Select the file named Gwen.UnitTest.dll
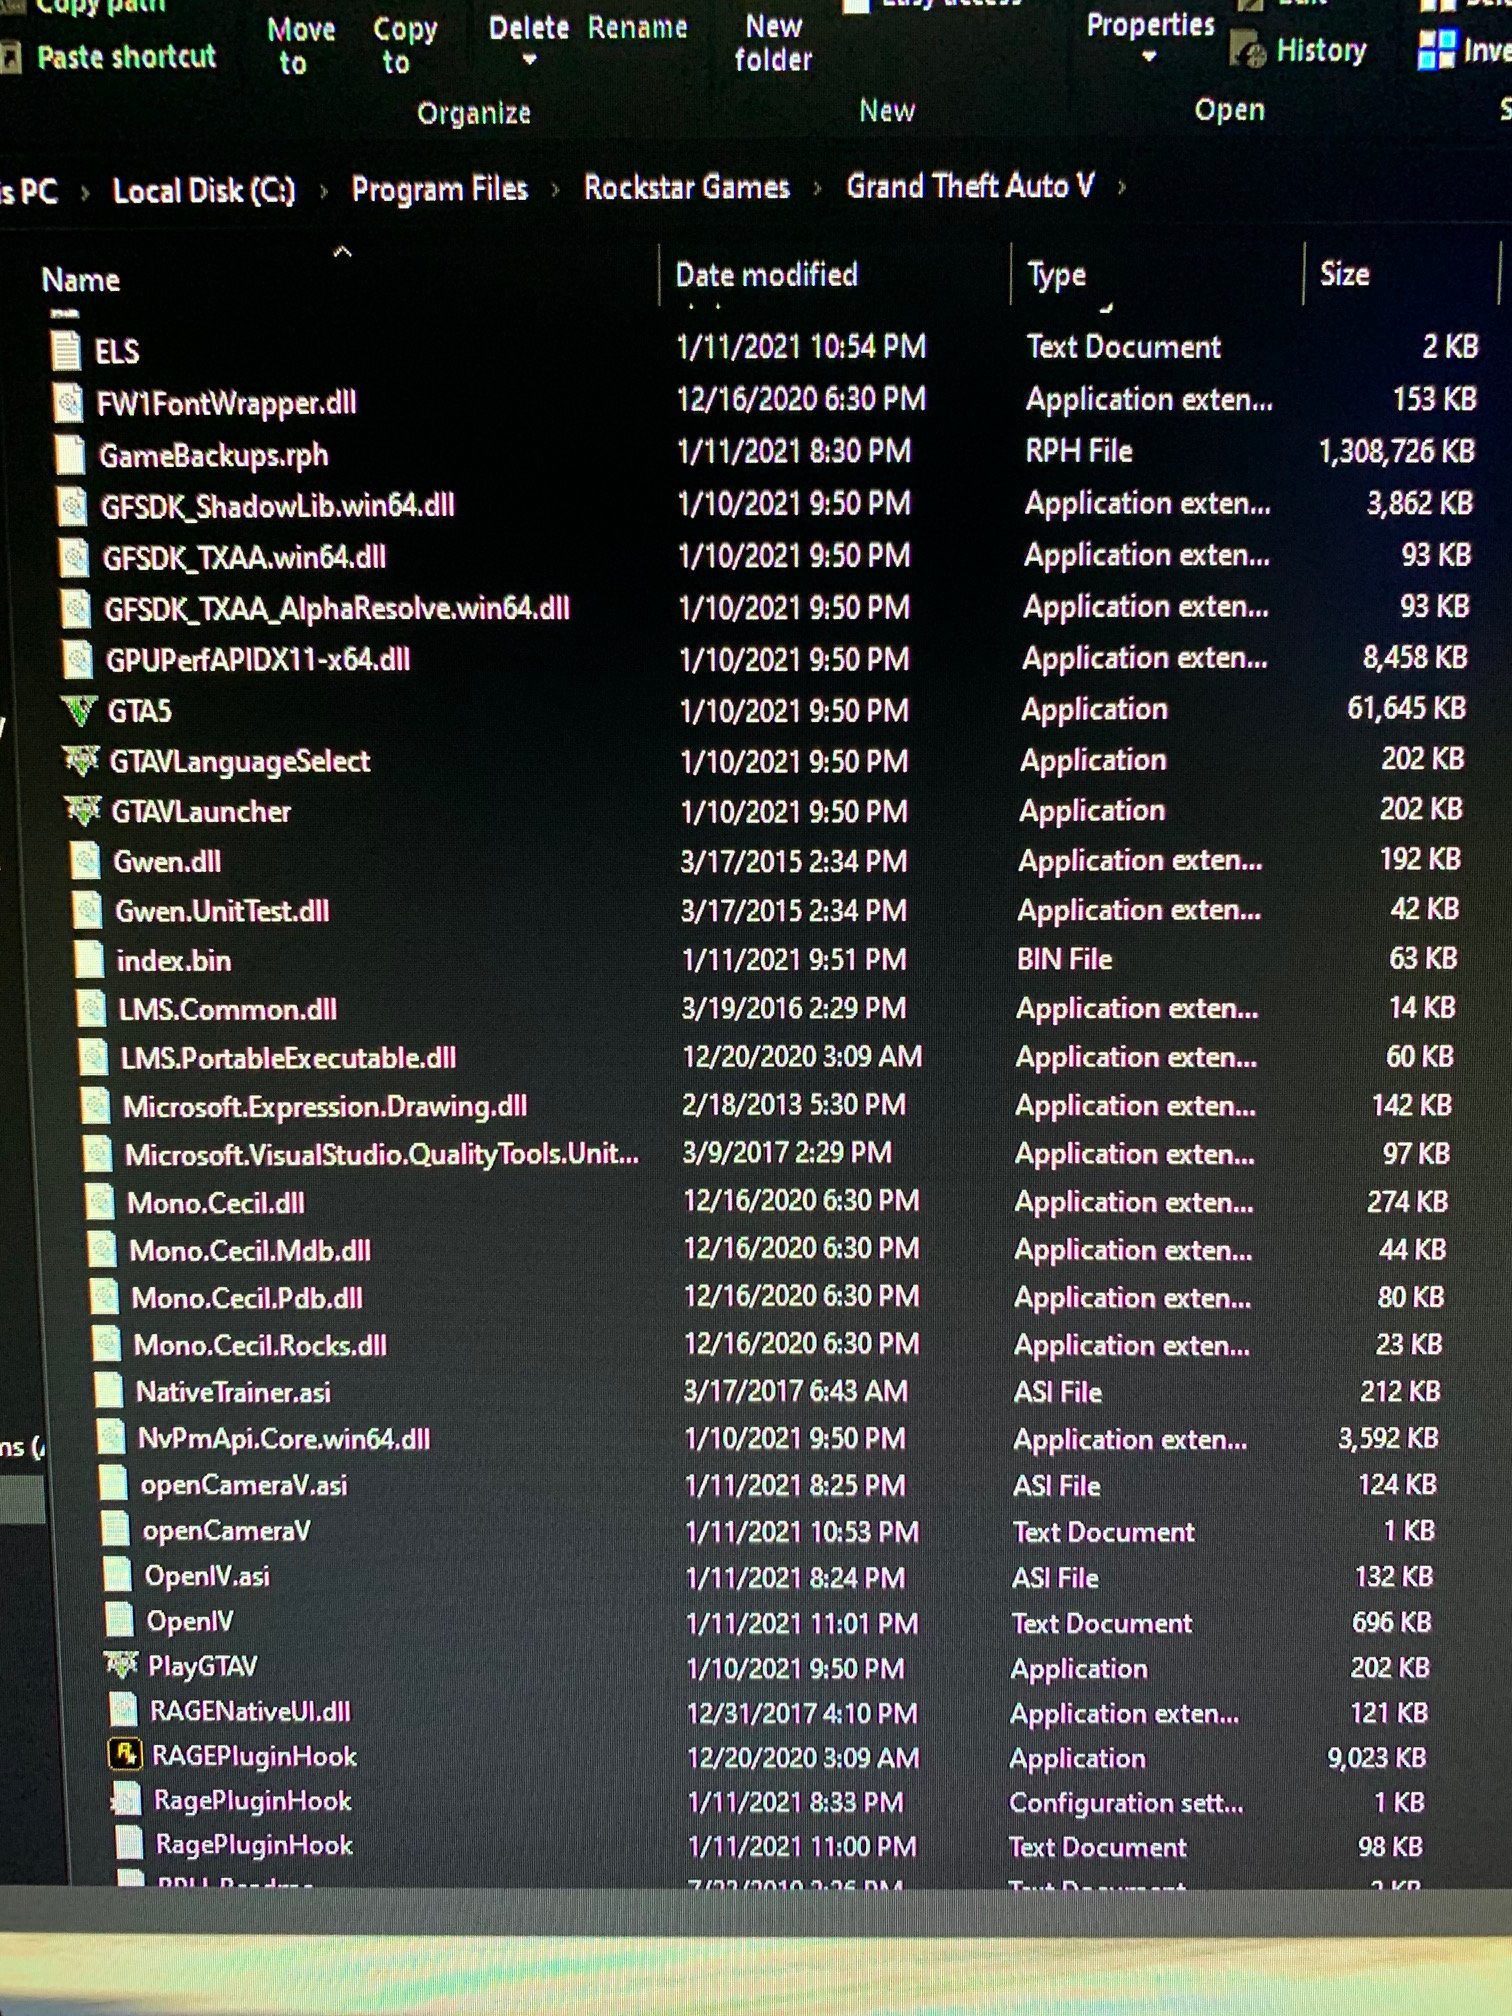 (222, 911)
